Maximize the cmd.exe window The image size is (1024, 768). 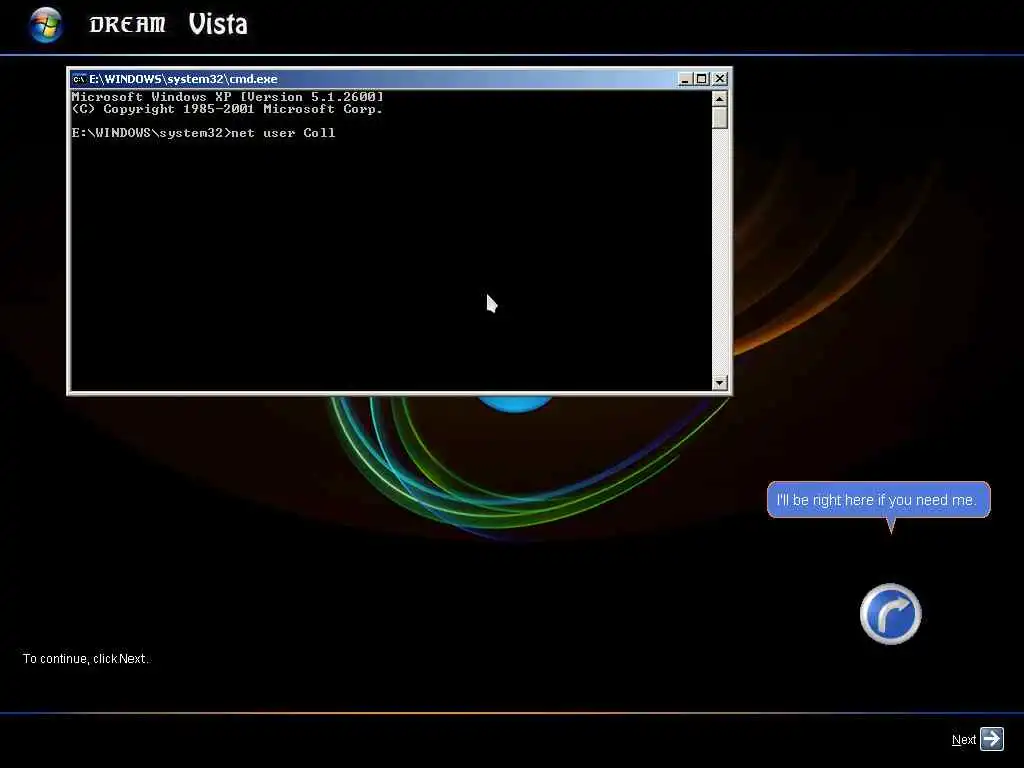click(x=701, y=79)
